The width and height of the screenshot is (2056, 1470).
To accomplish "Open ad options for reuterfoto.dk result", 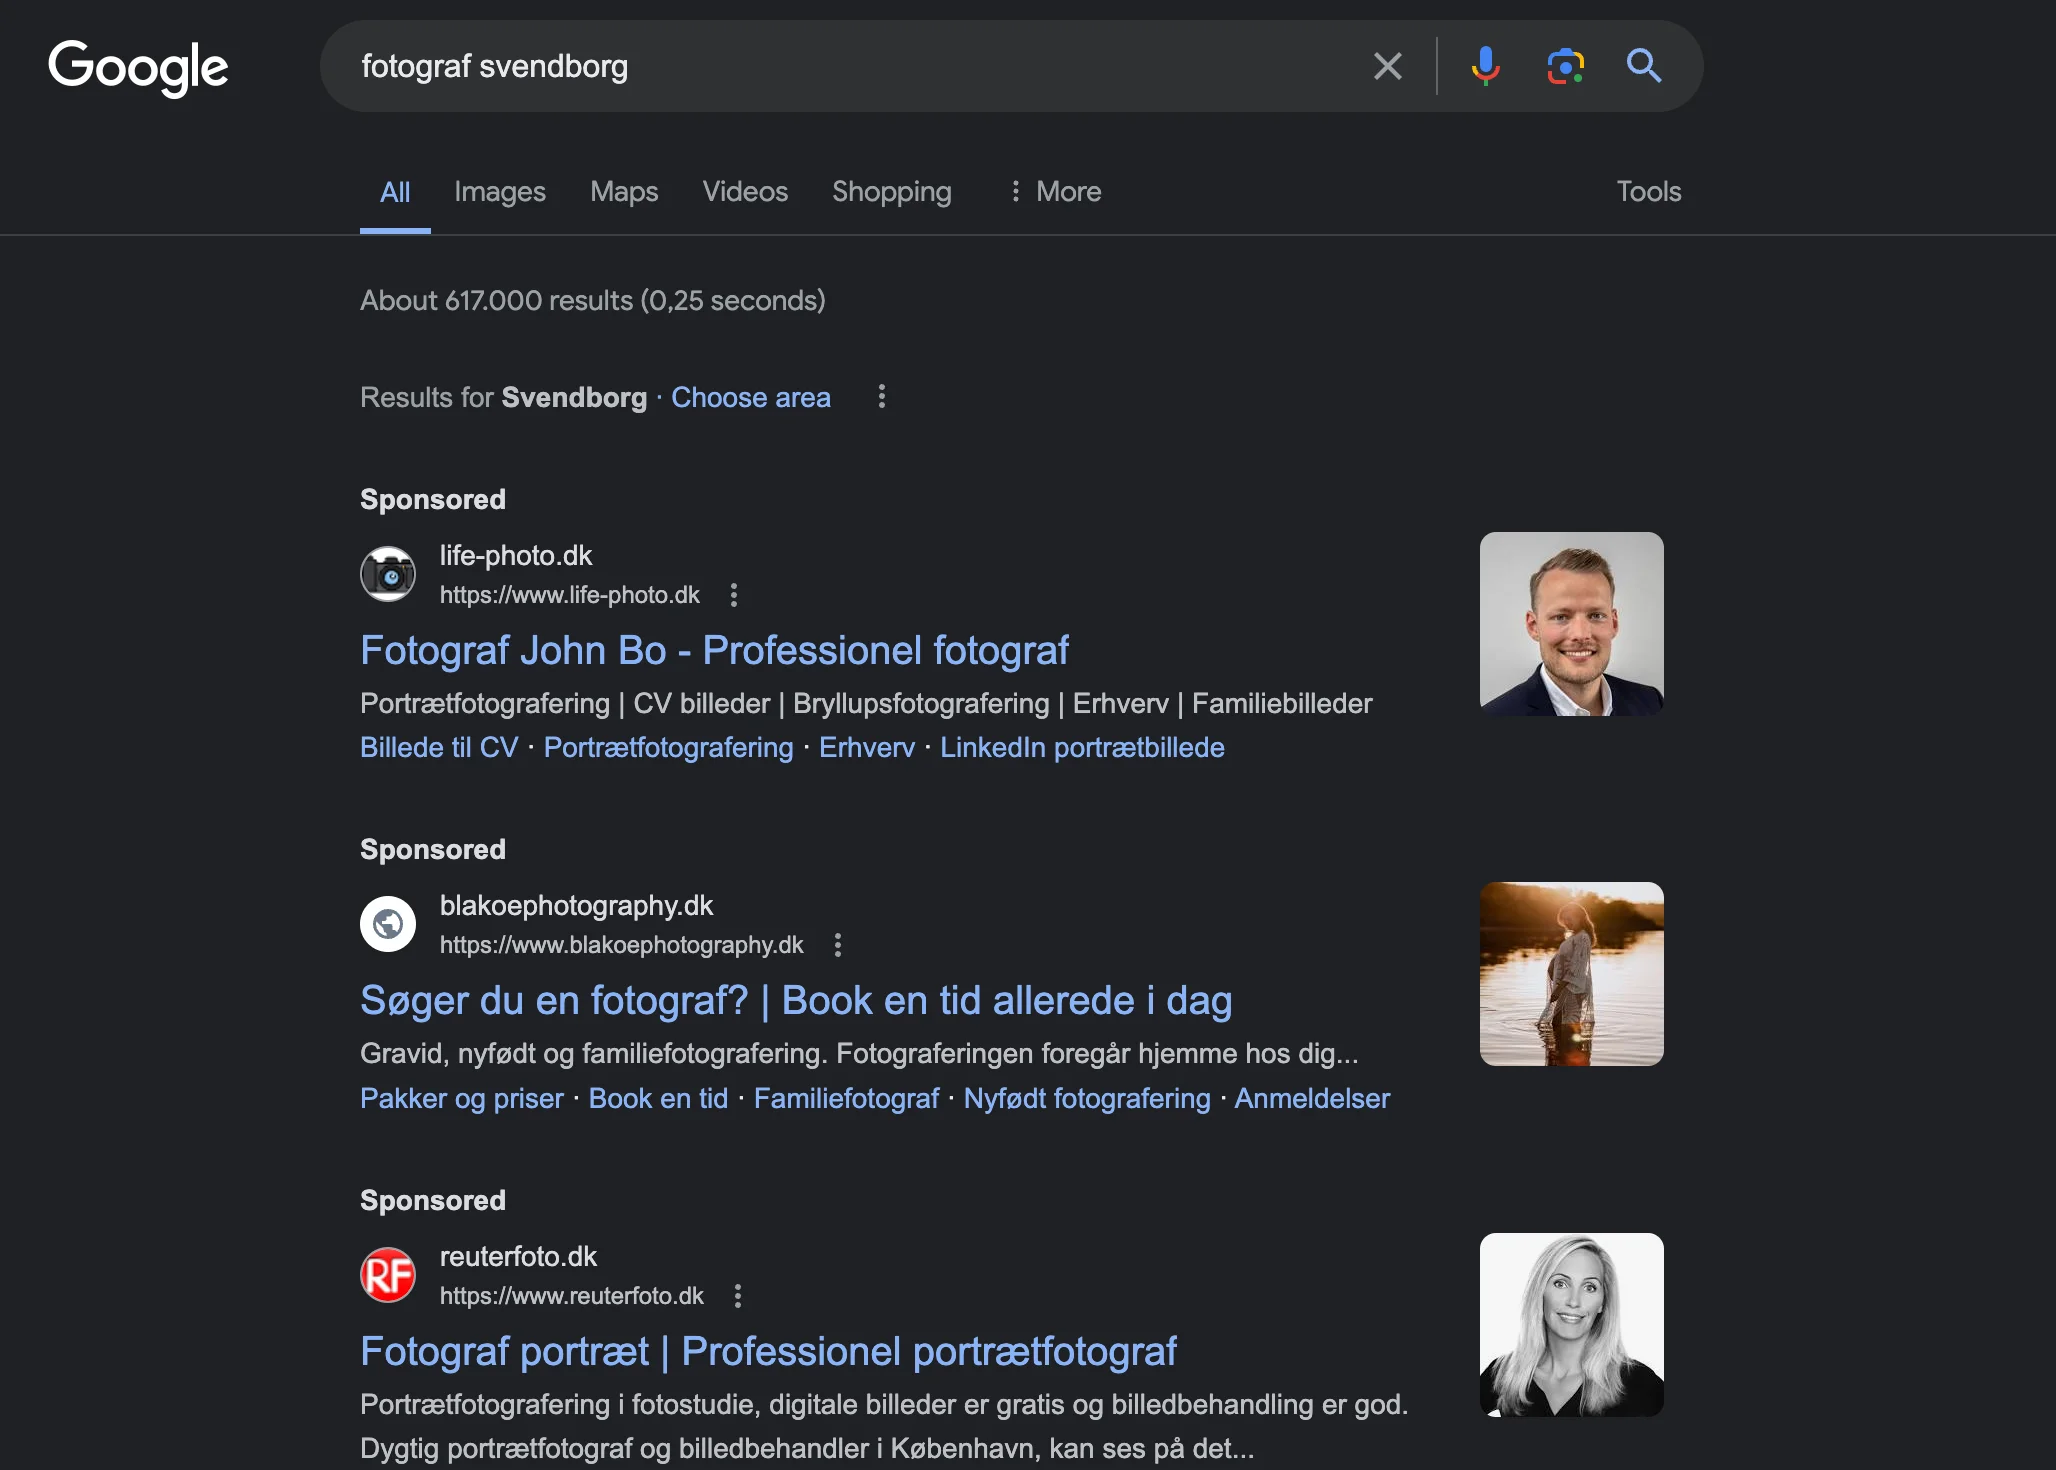I will point(738,1295).
